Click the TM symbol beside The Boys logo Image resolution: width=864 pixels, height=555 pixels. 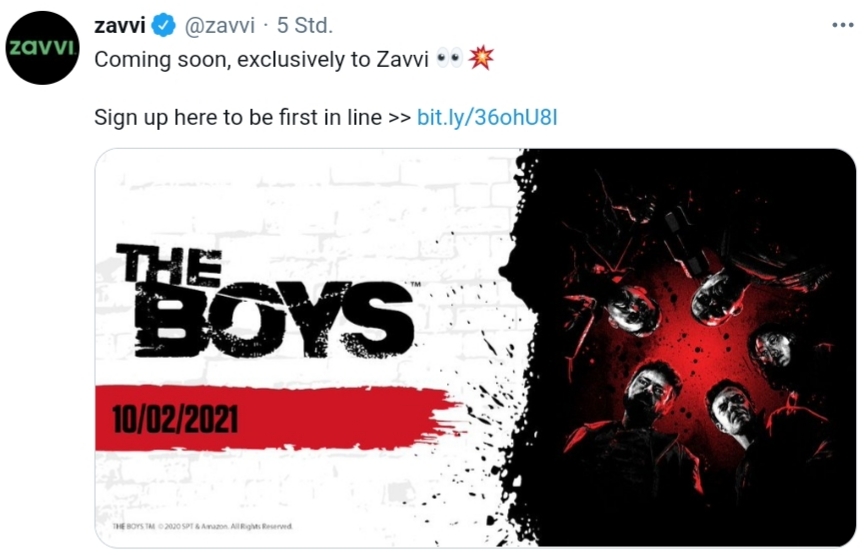(414, 287)
